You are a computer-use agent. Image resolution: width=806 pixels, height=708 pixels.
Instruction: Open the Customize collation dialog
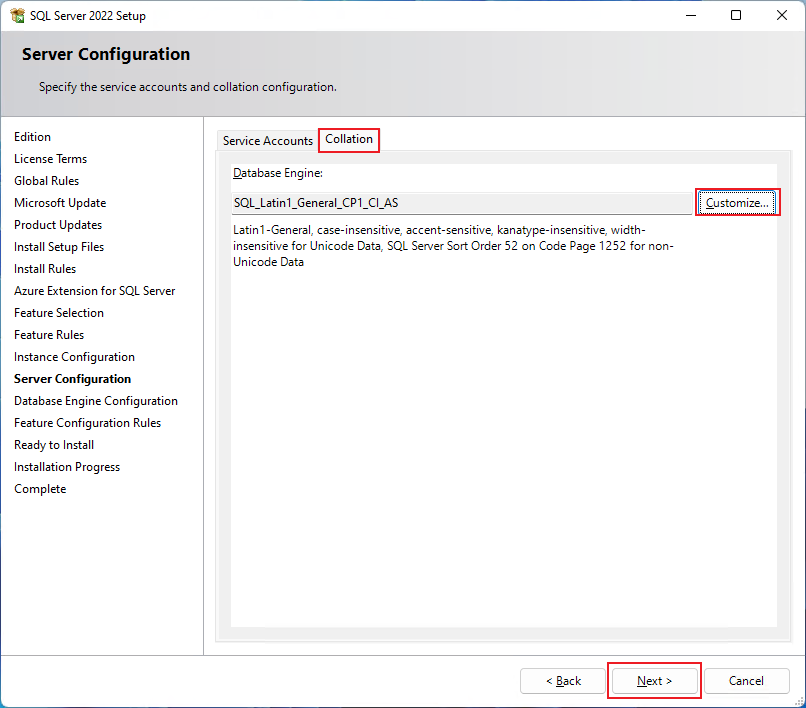pyautogui.click(x=737, y=203)
